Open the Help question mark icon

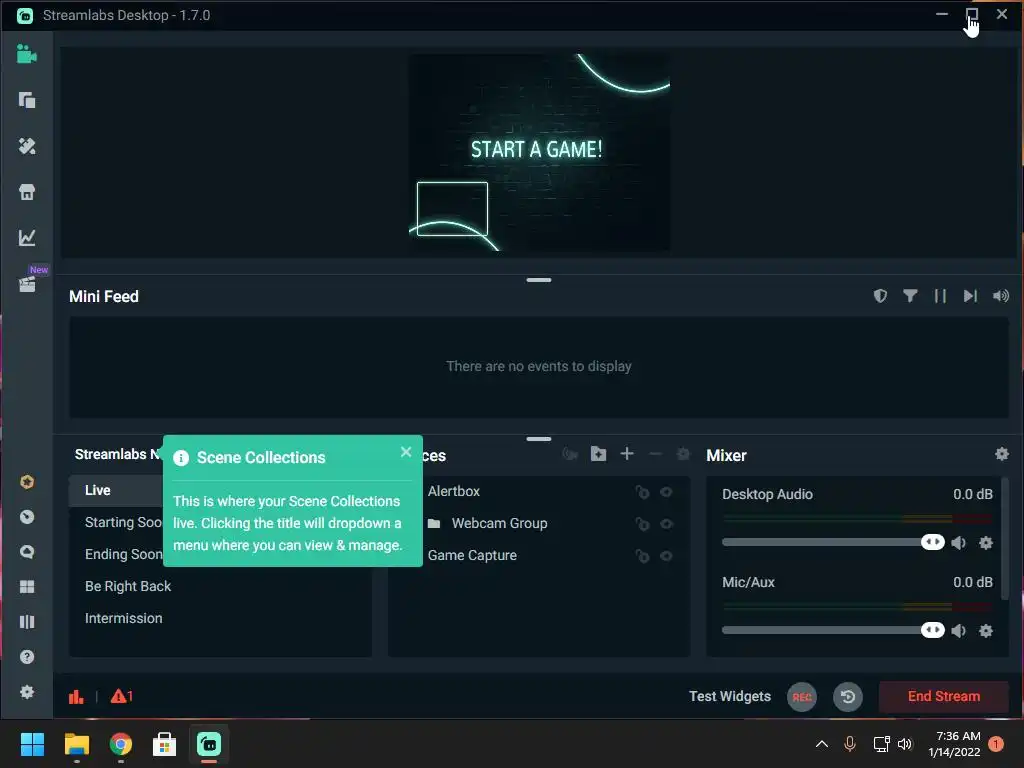(x=27, y=657)
